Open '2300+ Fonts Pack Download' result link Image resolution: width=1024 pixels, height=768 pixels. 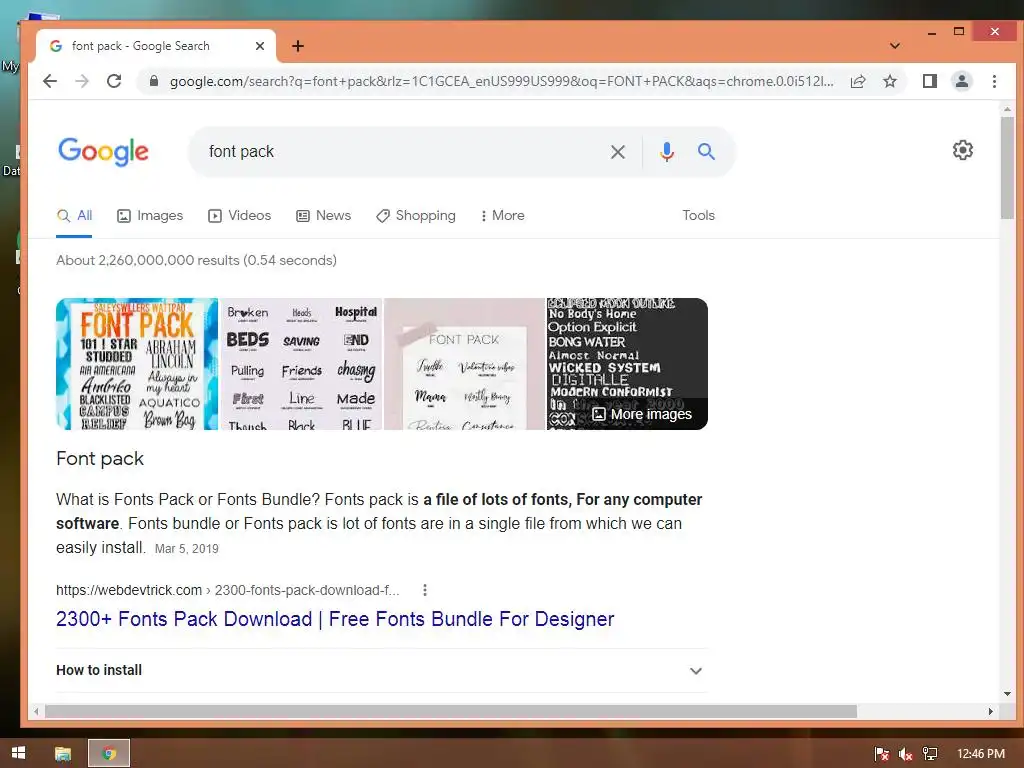point(335,619)
